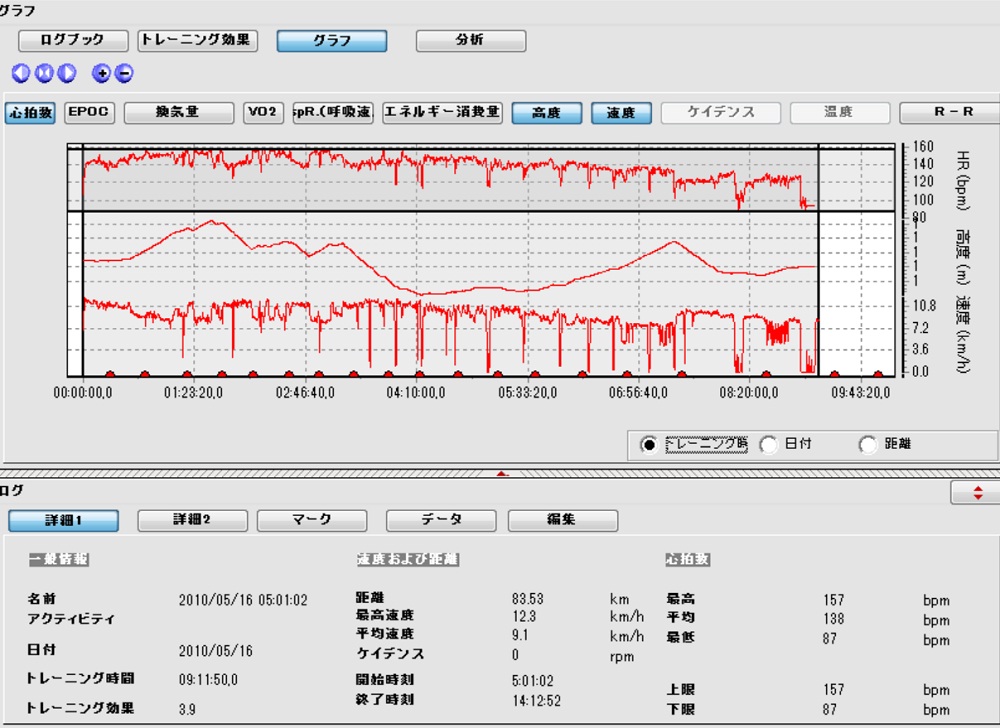The image size is (1000, 728).
Task: Zoom out of graph with minus icon
Action: tap(124, 73)
